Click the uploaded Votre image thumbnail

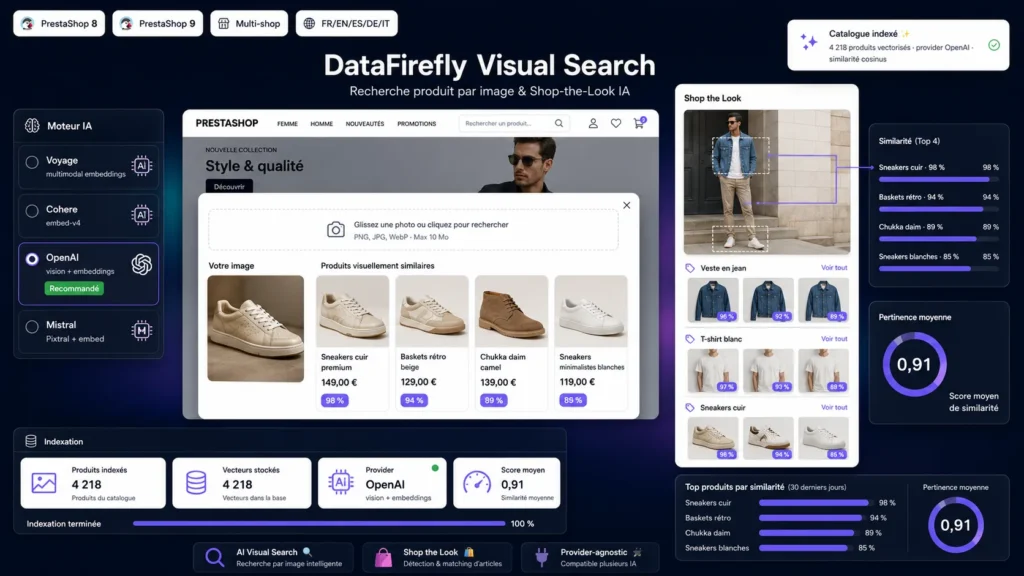(x=255, y=328)
